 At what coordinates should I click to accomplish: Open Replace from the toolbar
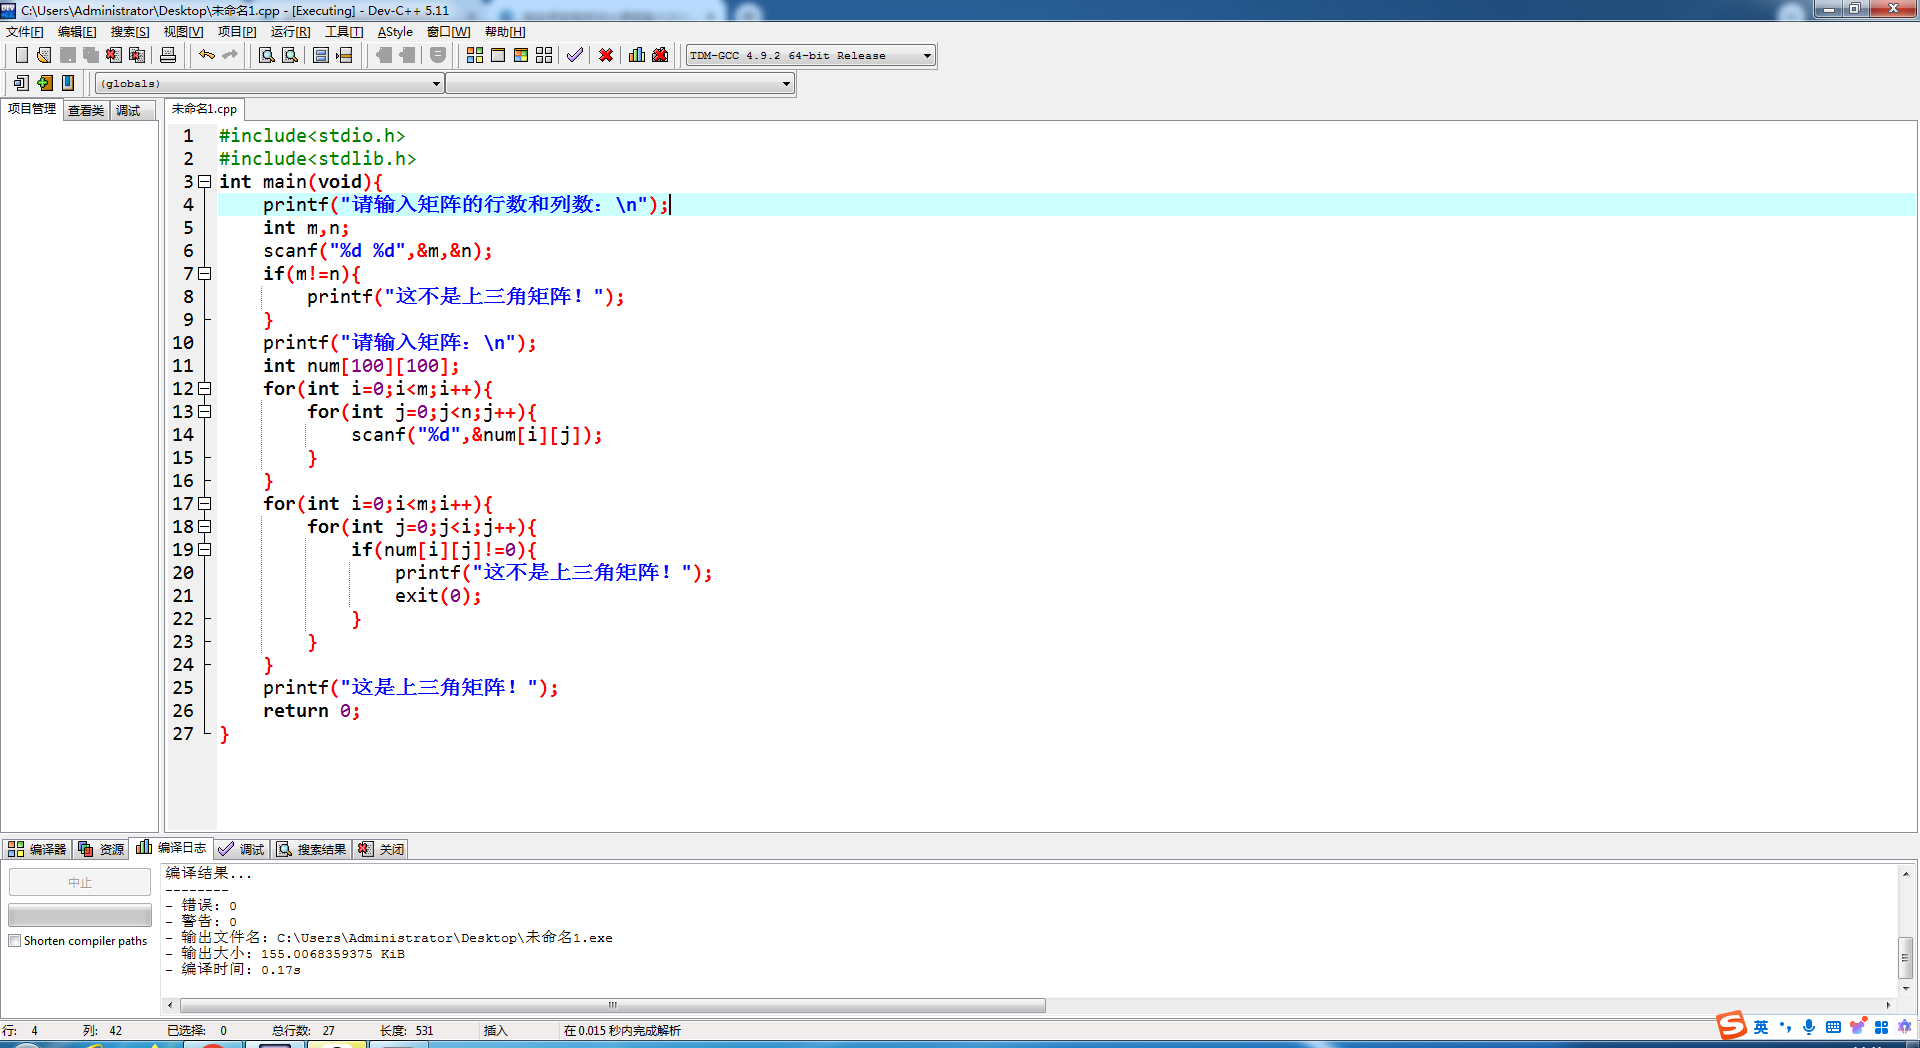(x=290, y=55)
